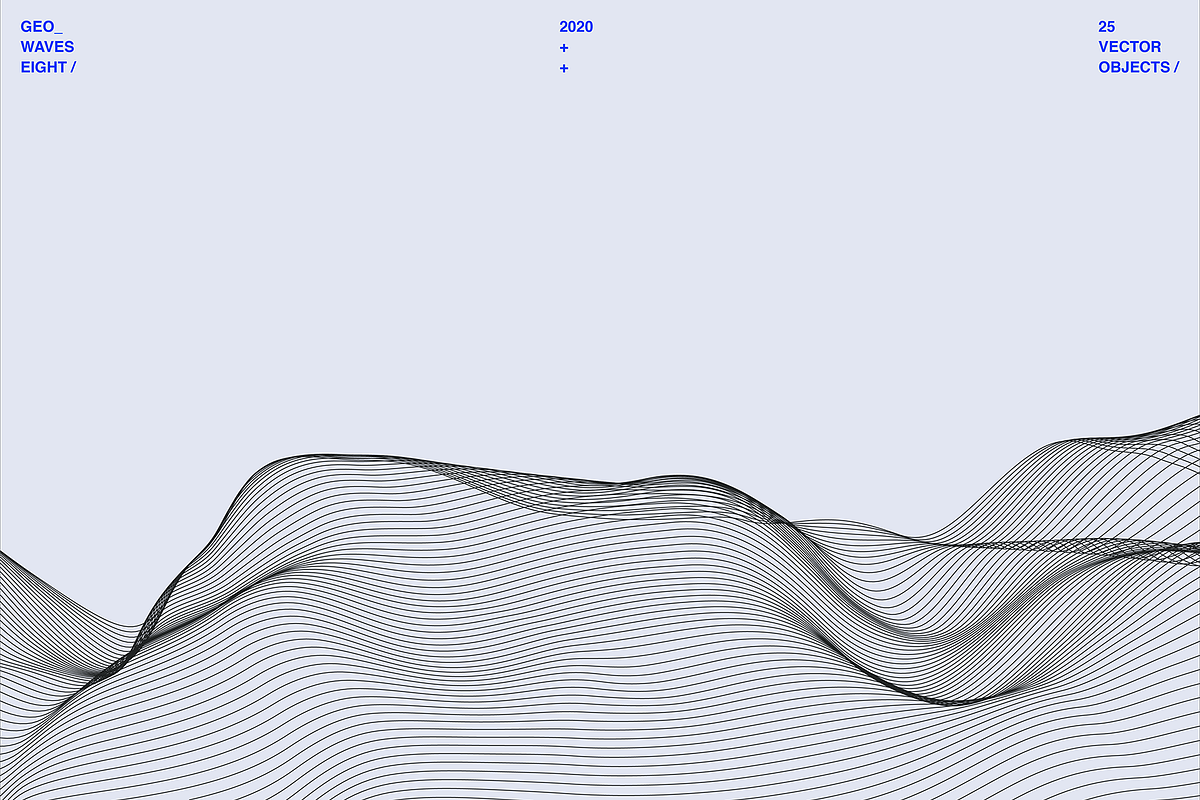Click the '2020' text at top center

[x=576, y=27]
